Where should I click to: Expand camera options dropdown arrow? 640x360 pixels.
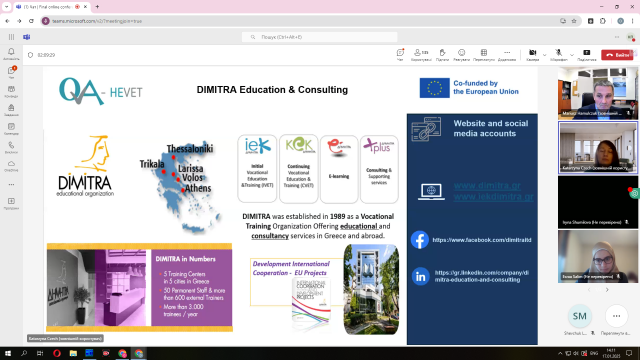(544, 55)
